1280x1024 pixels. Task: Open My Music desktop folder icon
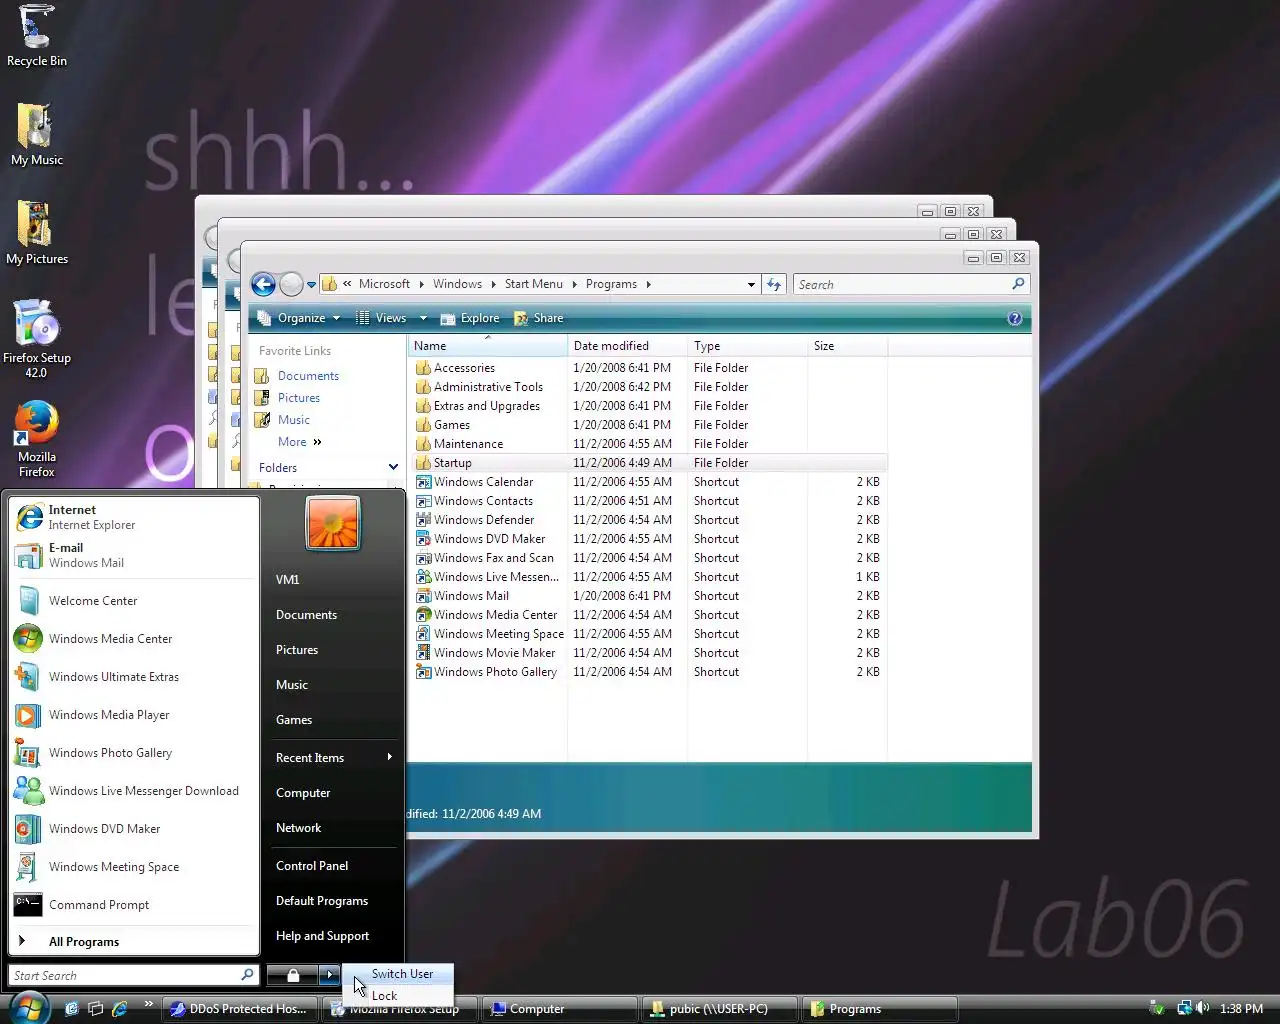click(x=37, y=134)
